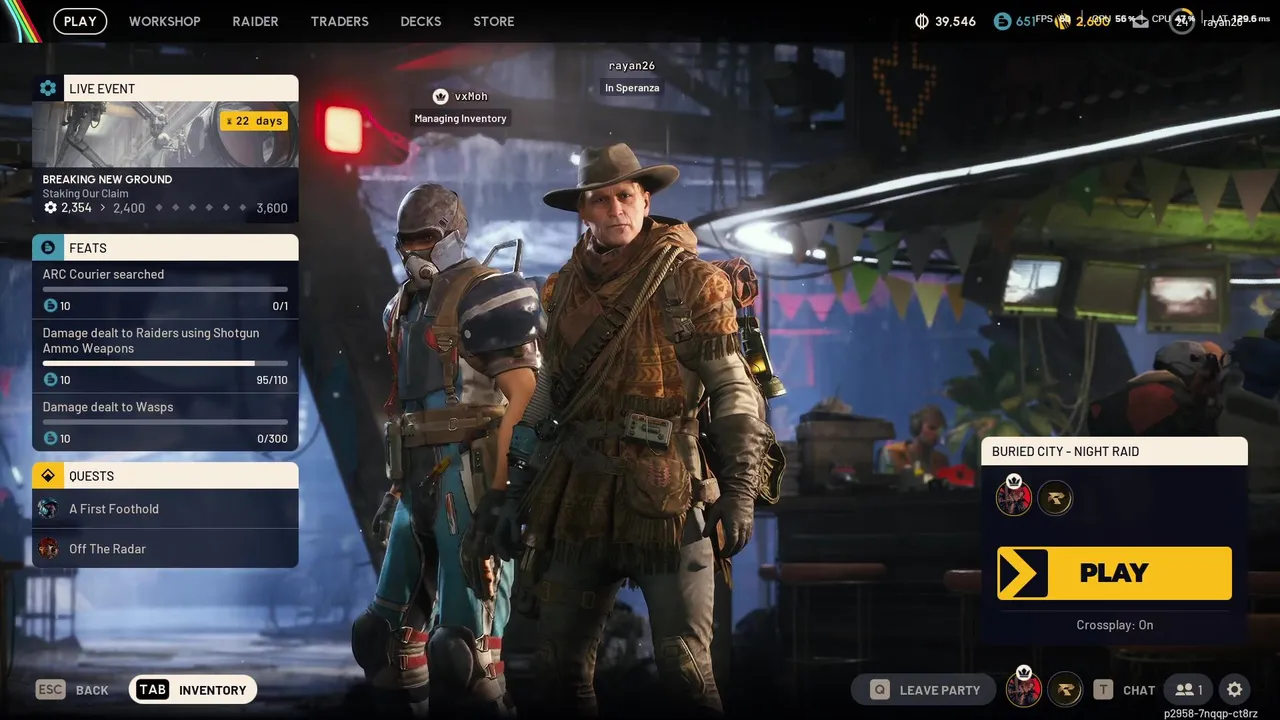Open the party members icon showing 1
1280x720 pixels.
point(1189,690)
